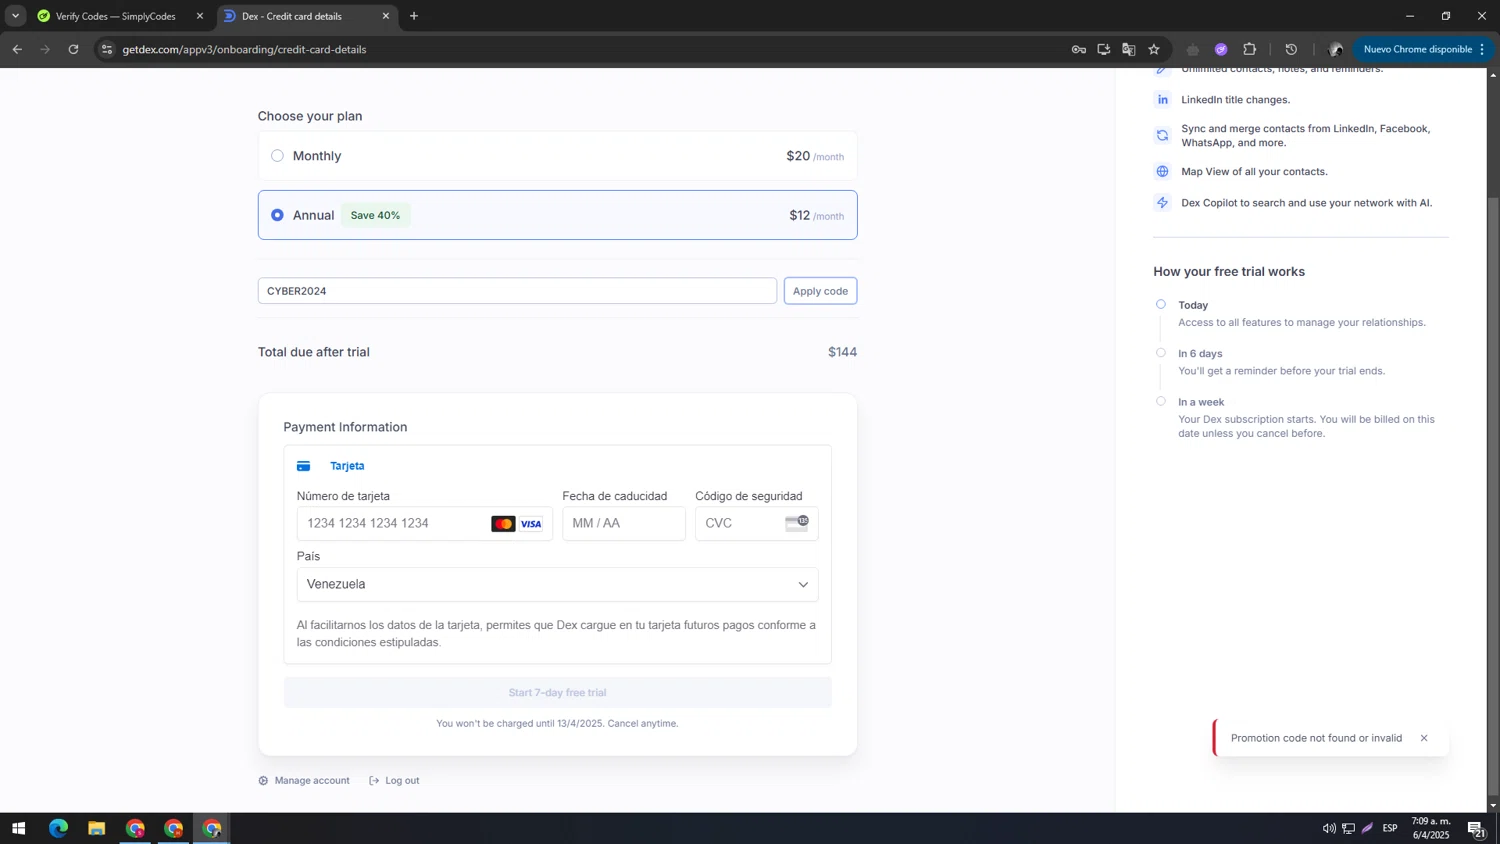Open the Chrome three-dot menu
The image size is (1500, 844).
(x=1482, y=49)
